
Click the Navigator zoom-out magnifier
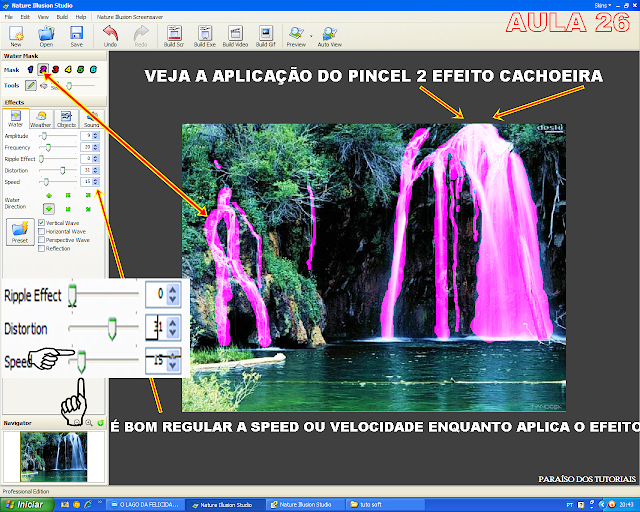coord(77,423)
